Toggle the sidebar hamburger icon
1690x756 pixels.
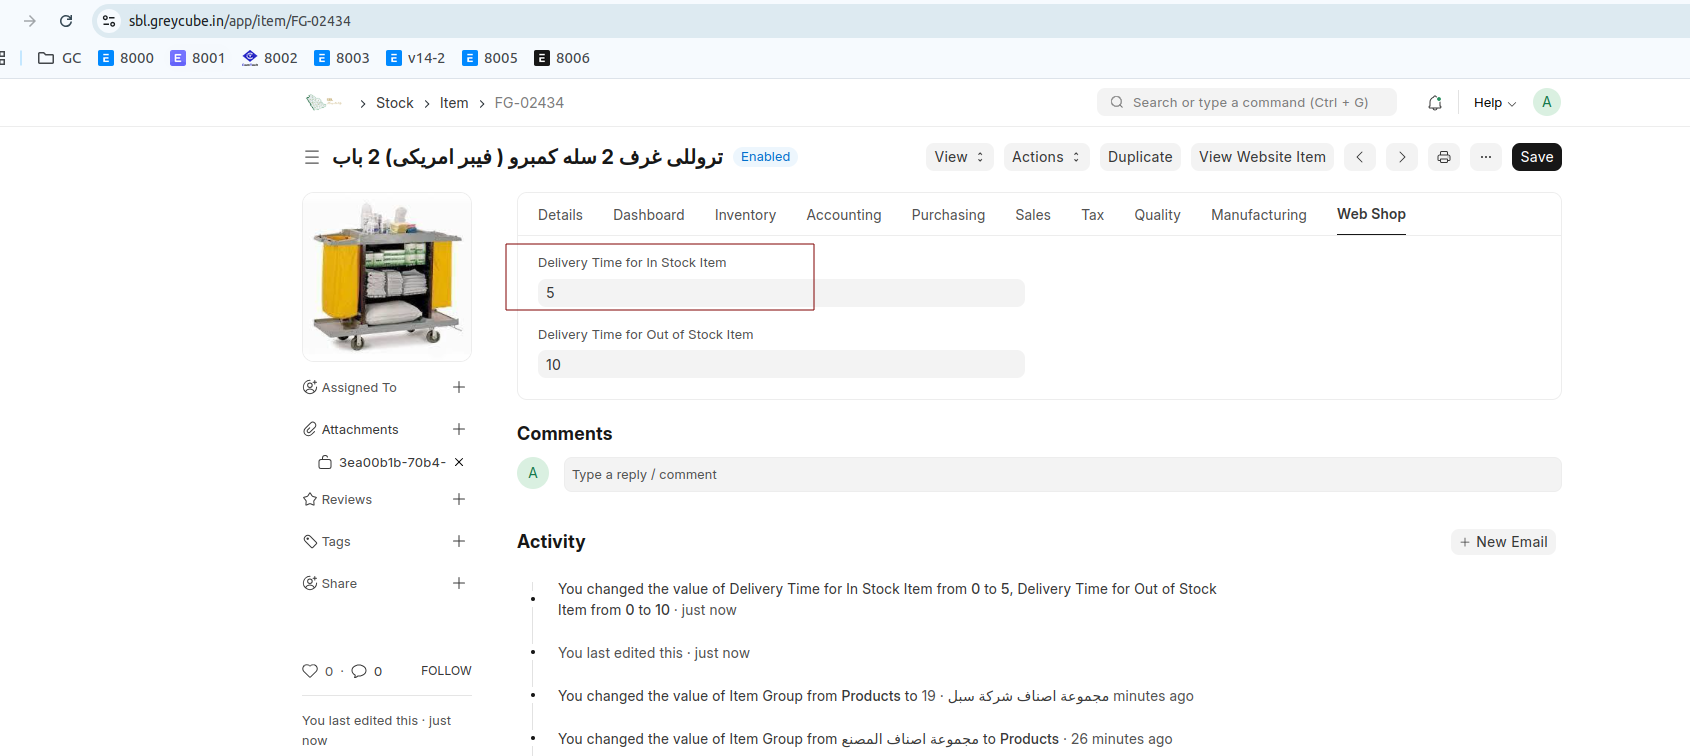point(312,157)
